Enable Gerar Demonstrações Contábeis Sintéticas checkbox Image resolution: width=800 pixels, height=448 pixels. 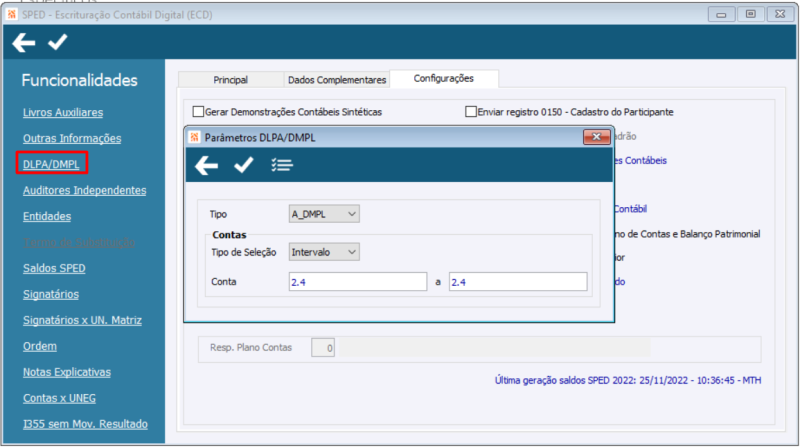[198, 111]
